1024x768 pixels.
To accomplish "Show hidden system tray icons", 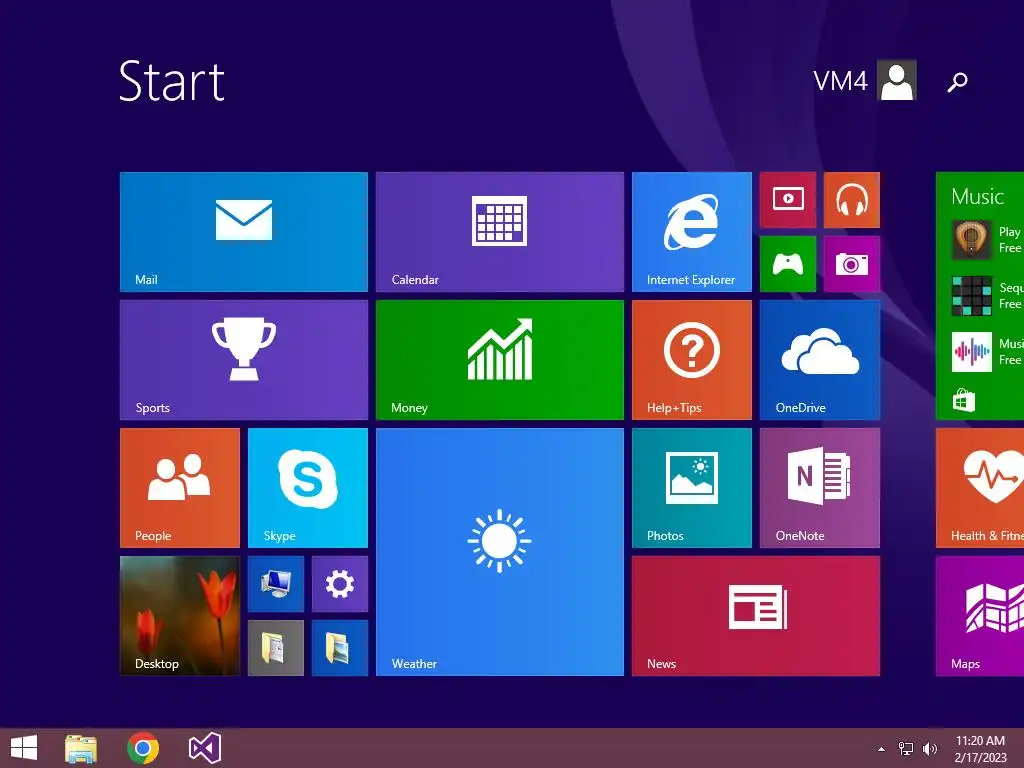I will pos(882,749).
